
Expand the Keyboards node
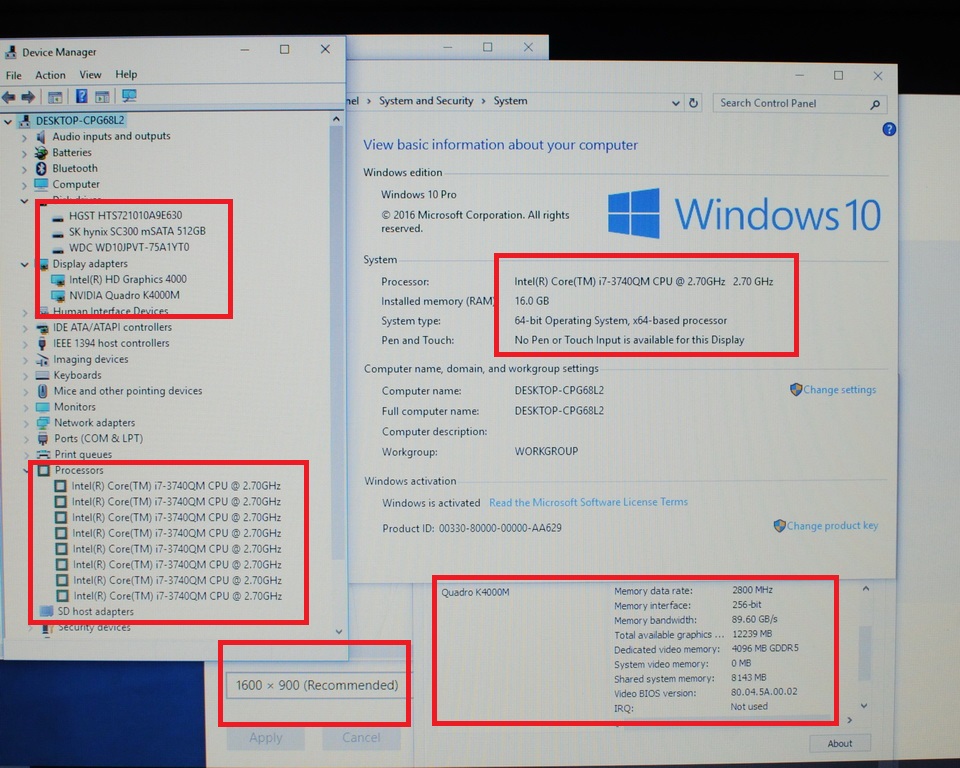(25, 376)
